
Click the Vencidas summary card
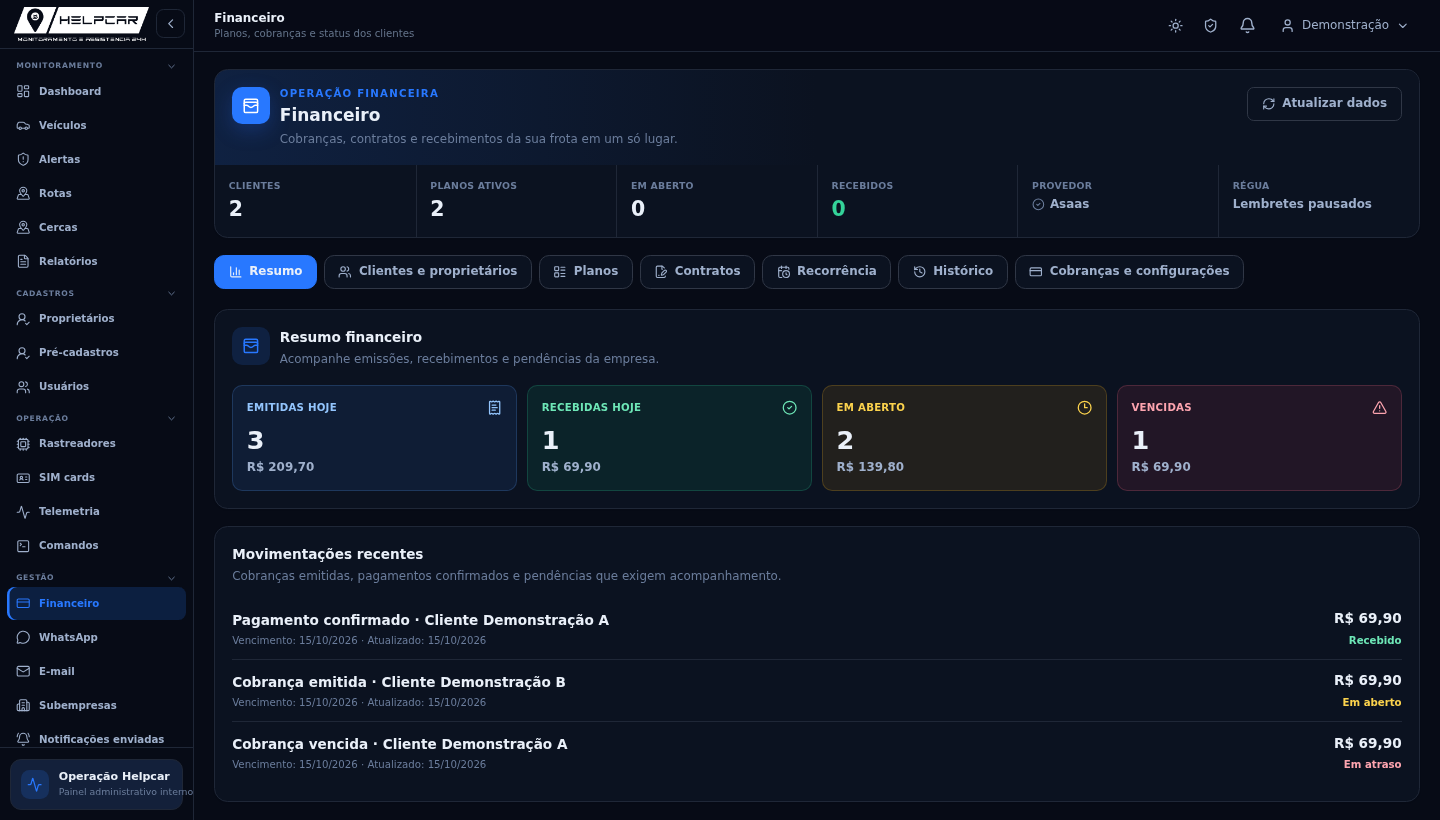(1259, 438)
